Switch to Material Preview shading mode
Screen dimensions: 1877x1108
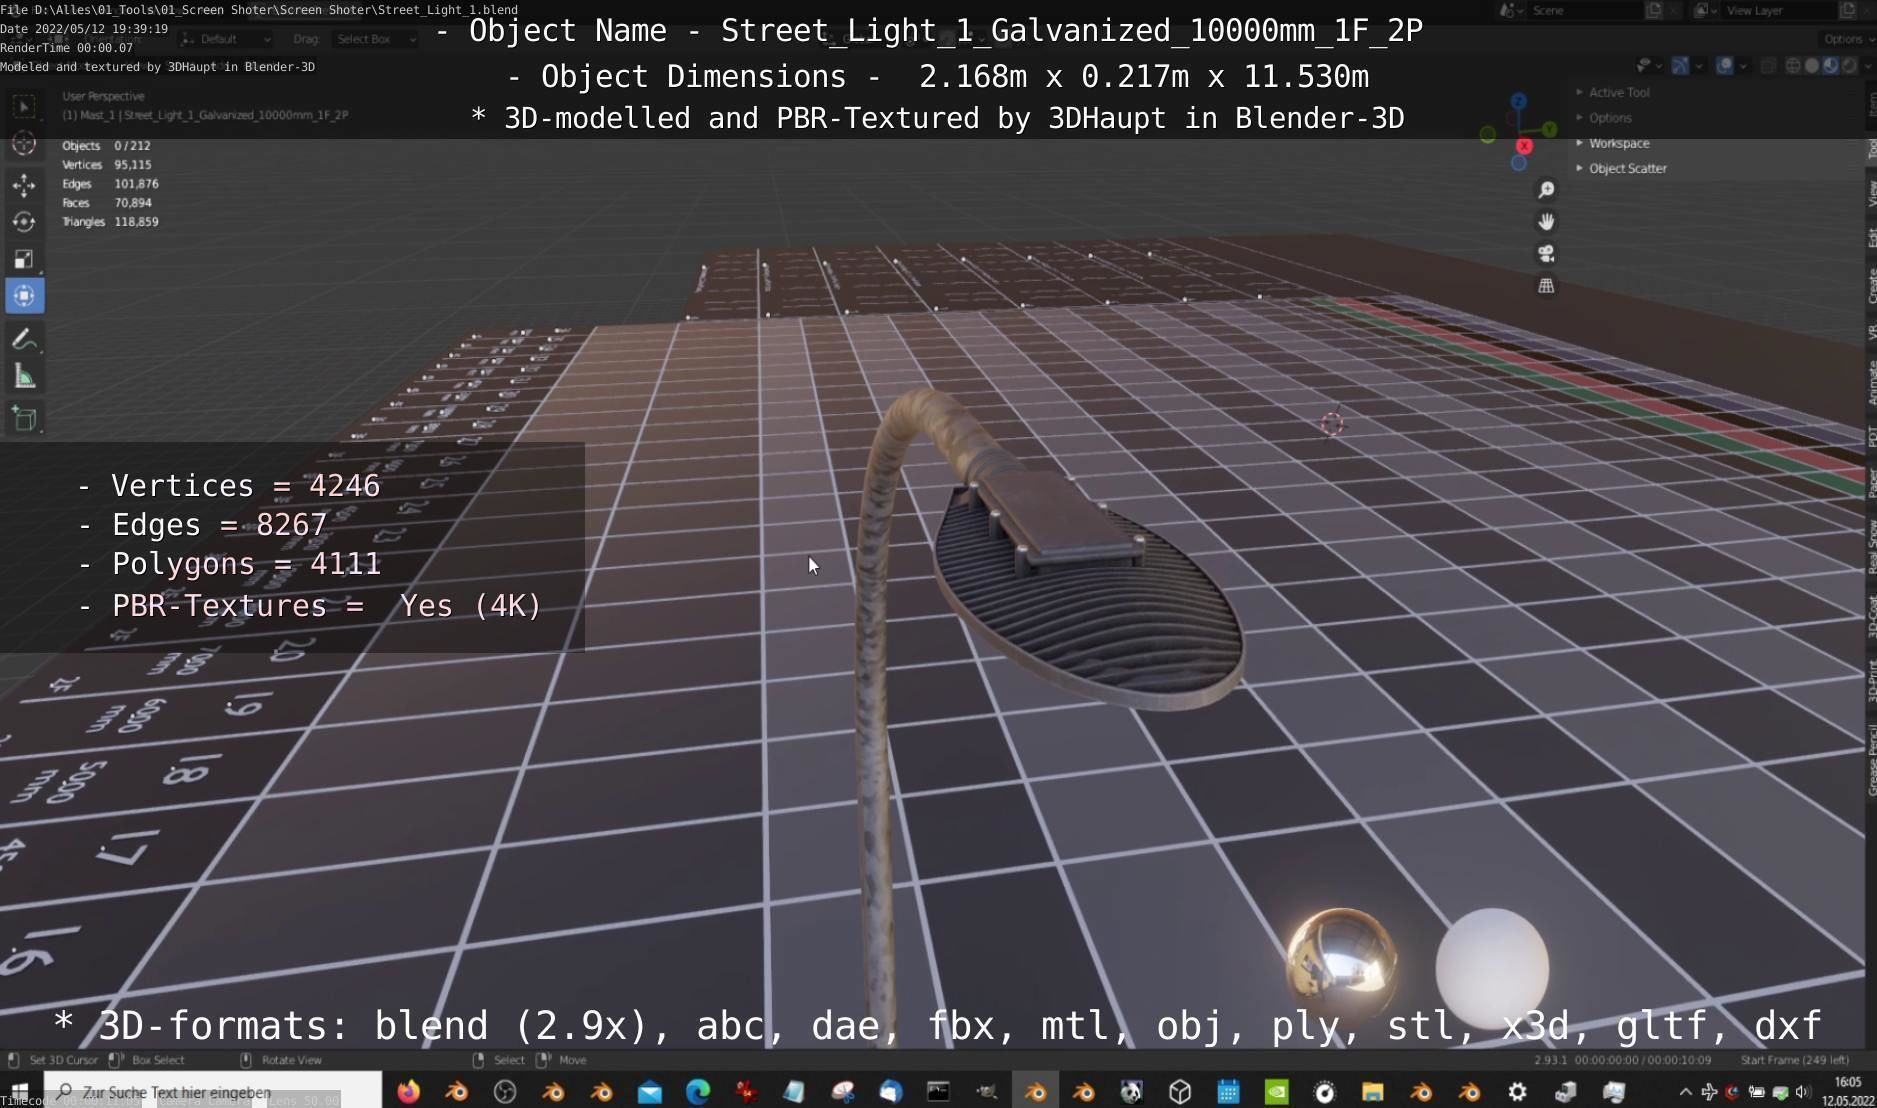pyautogui.click(x=1830, y=66)
